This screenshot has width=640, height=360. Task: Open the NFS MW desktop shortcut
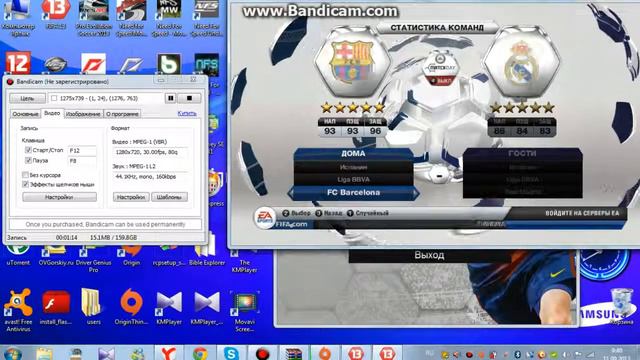point(169,18)
